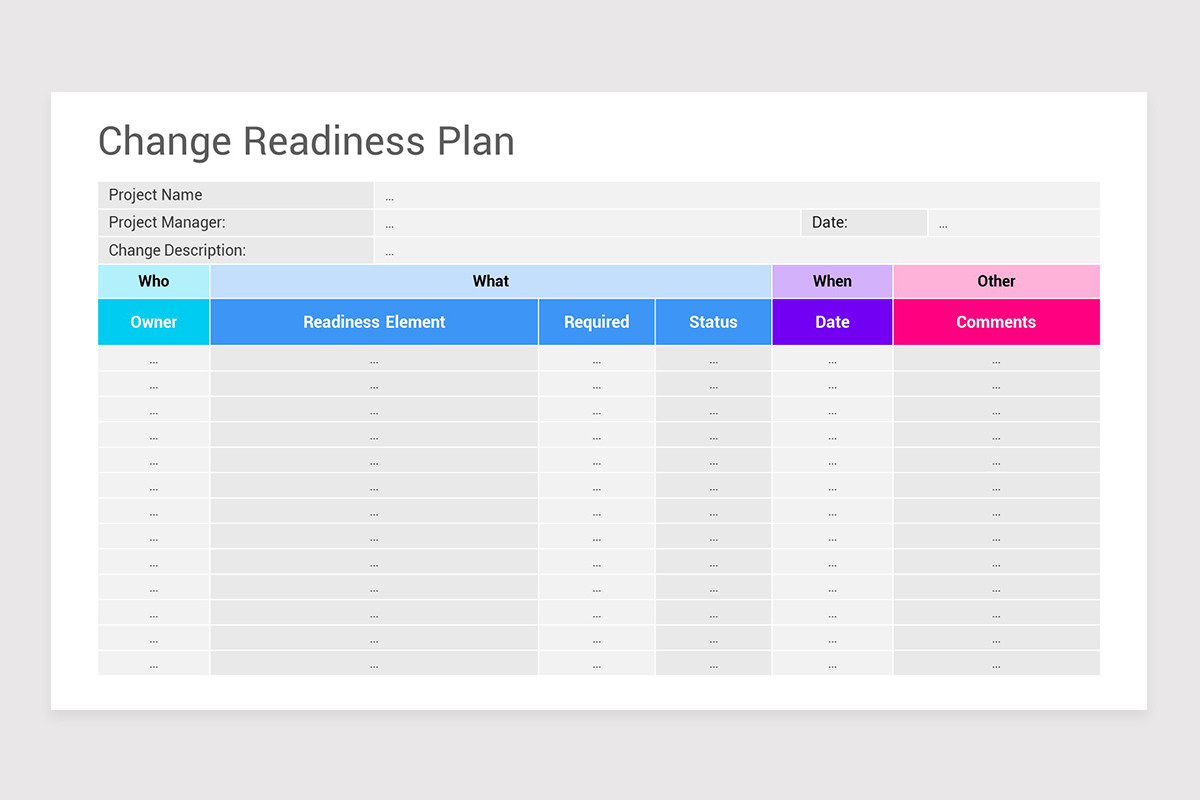Image resolution: width=1200 pixels, height=800 pixels.
Task: Select the pink 'Comments' column header
Action: point(997,322)
